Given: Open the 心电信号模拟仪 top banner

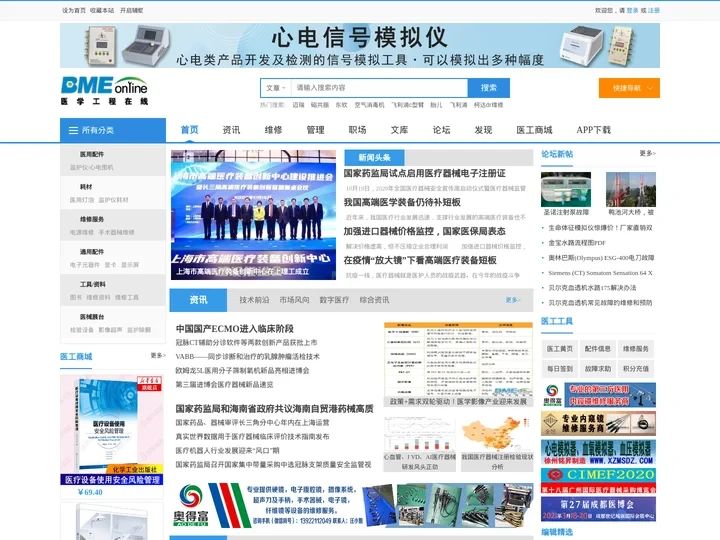Looking at the screenshot, I should 360,46.
